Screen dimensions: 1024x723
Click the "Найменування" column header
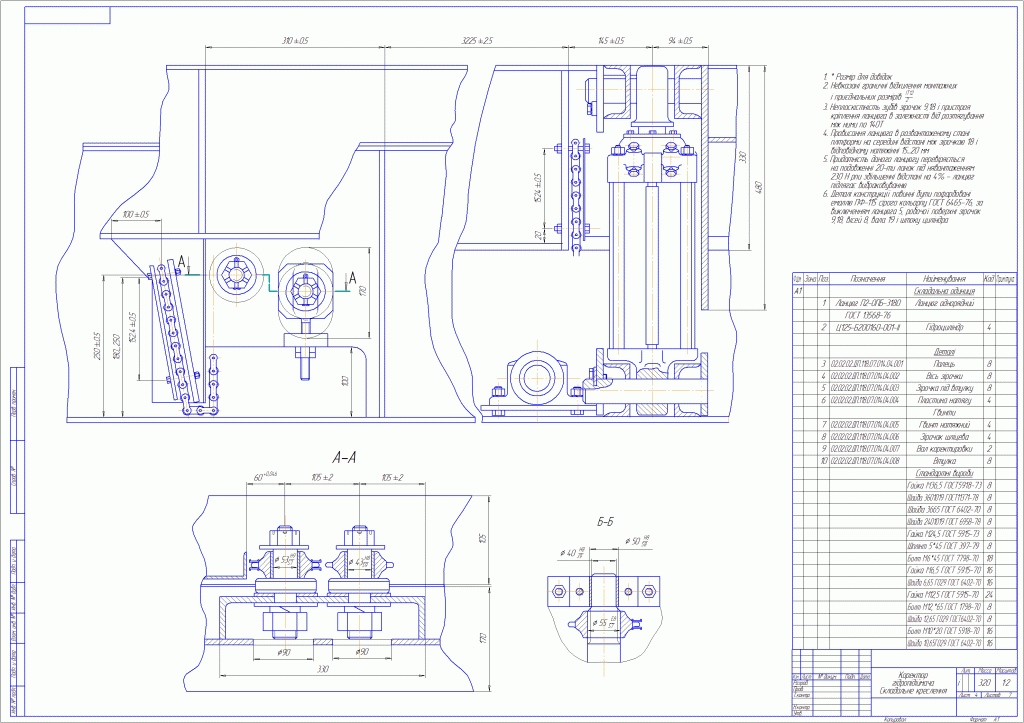[x=944, y=279]
